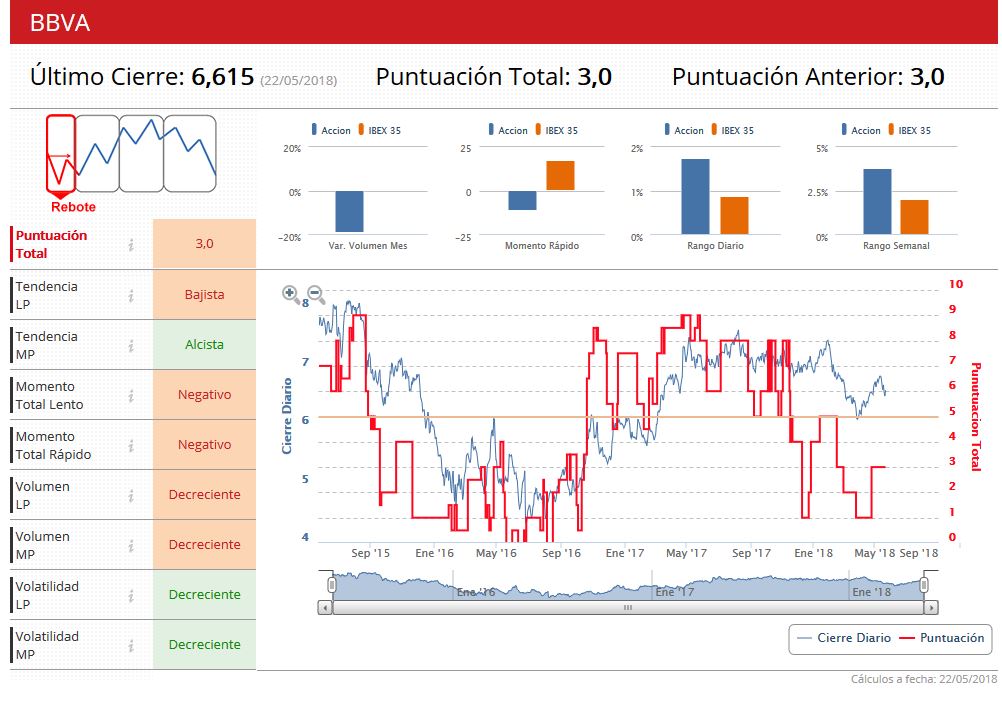1002x706 pixels.
Task: Toggle Accion legend in Rango Diario chart
Action: 684,130
